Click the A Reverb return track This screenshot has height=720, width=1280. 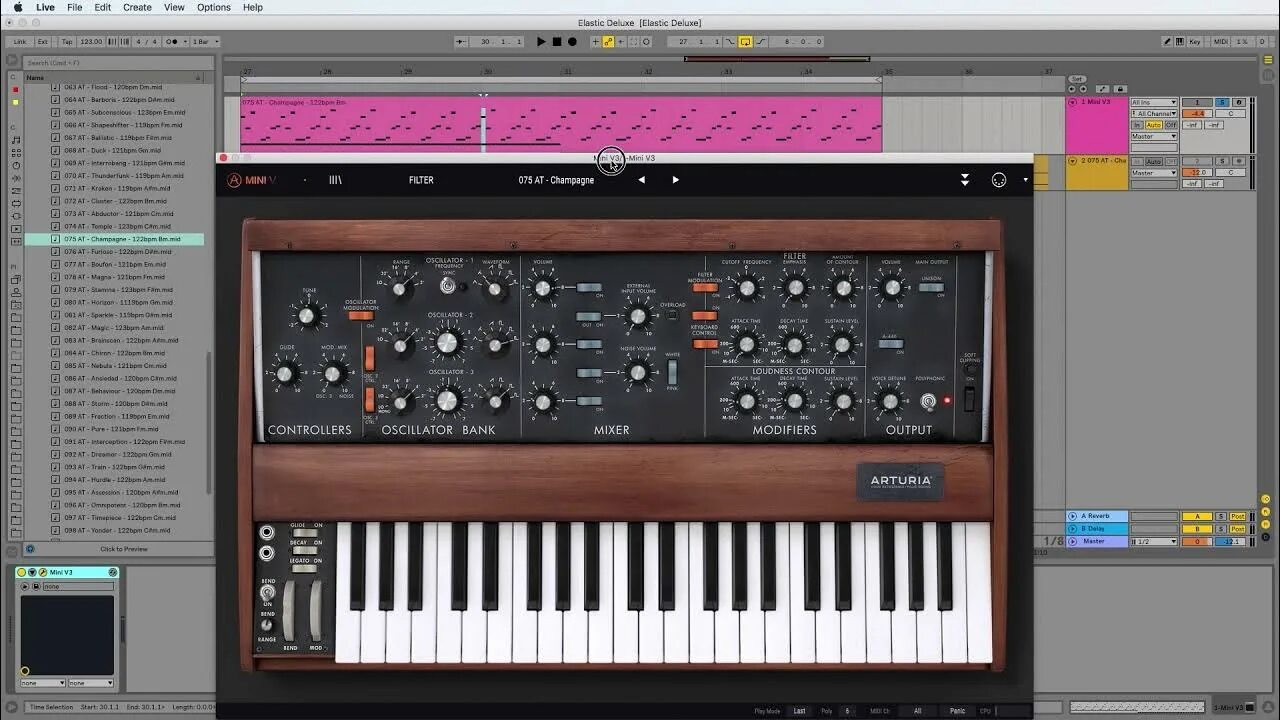[x=1097, y=517]
